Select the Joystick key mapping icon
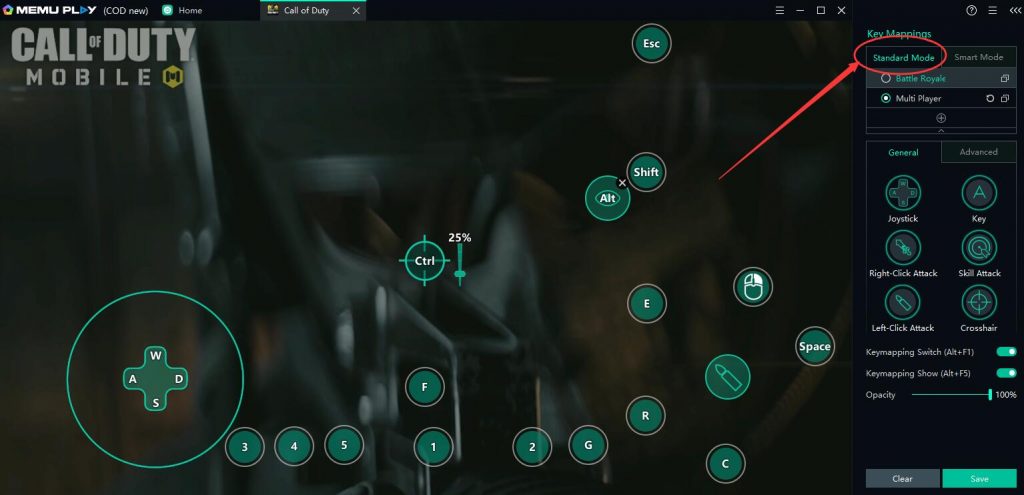1024x495 pixels. [x=903, y=192]
